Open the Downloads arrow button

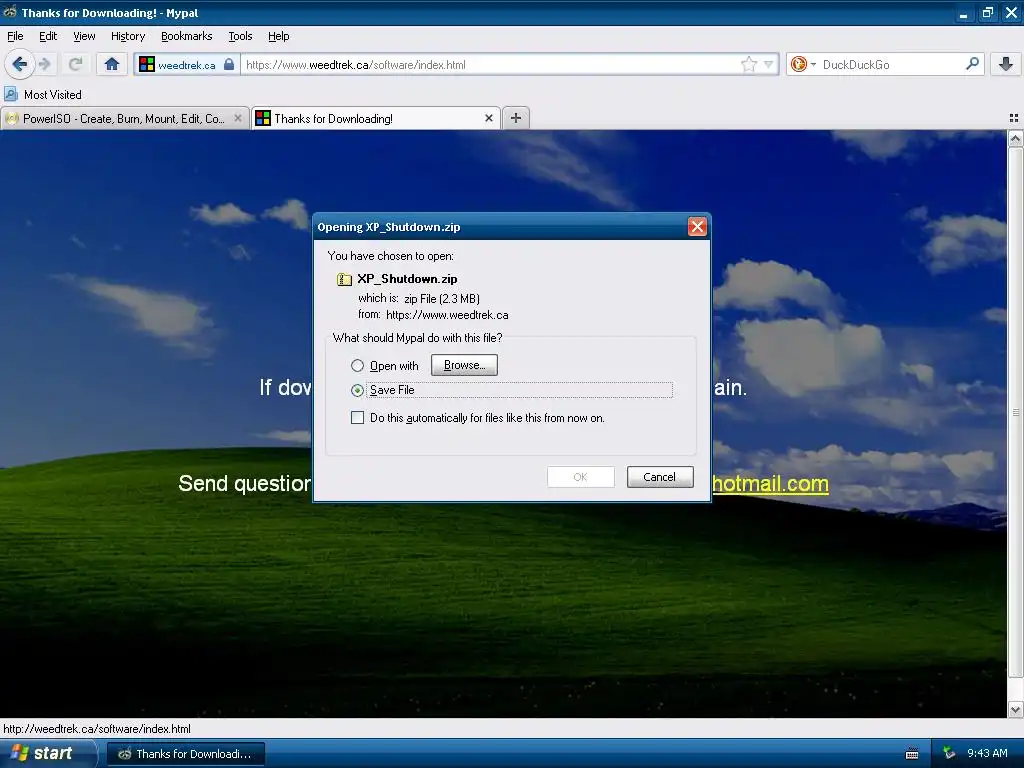pyautogui.click(x=1006, y=64)
